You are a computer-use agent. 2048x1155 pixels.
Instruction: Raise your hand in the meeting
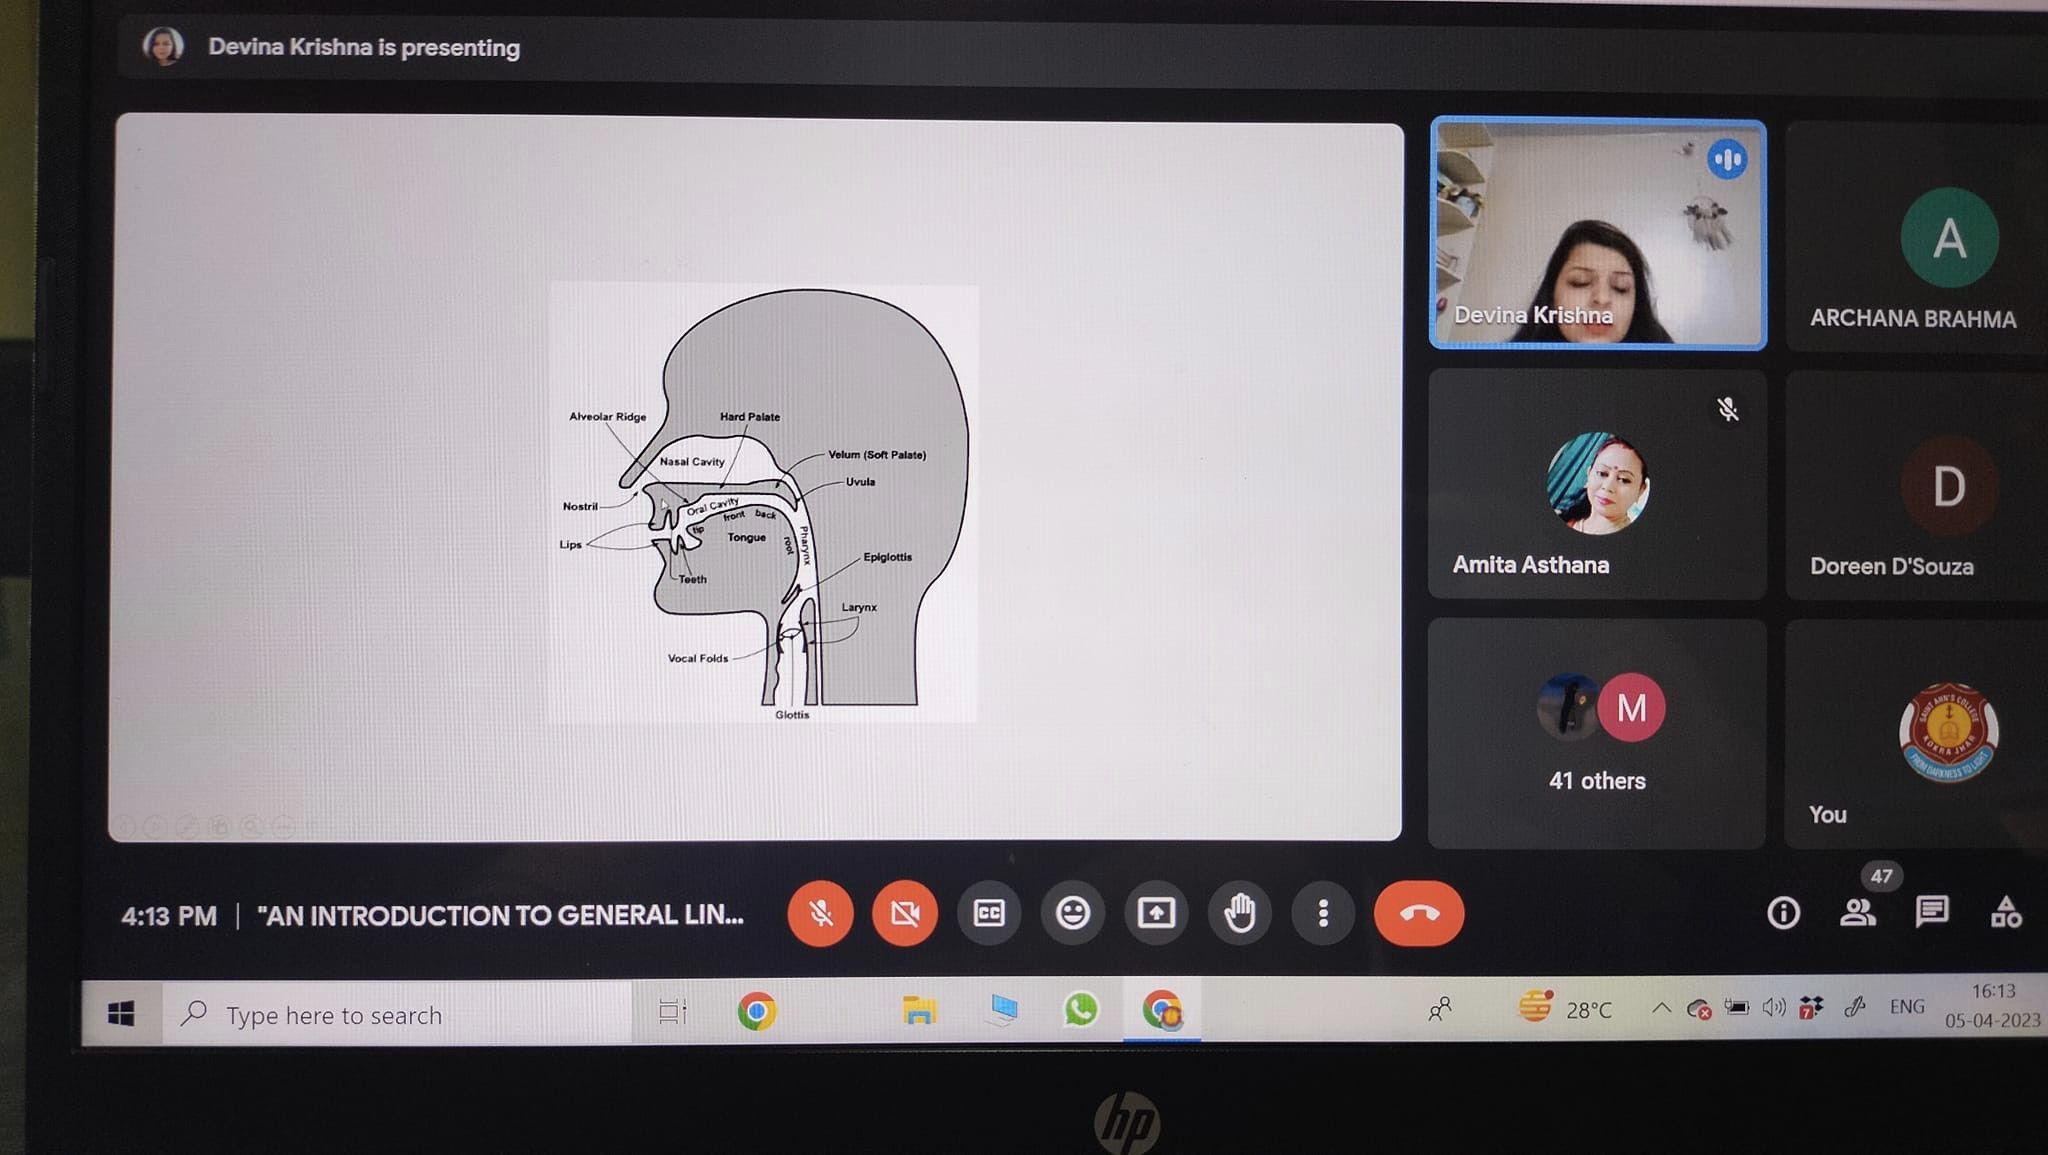[1240, 913]
